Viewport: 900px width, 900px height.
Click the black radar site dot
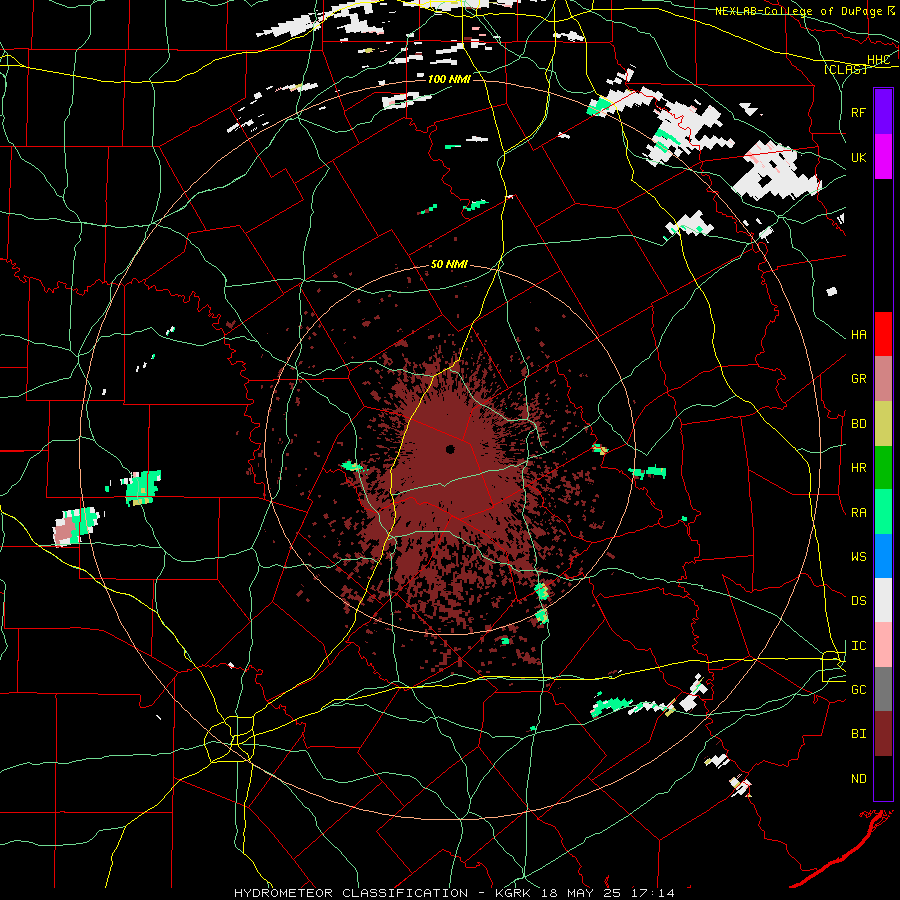[450, 449]
